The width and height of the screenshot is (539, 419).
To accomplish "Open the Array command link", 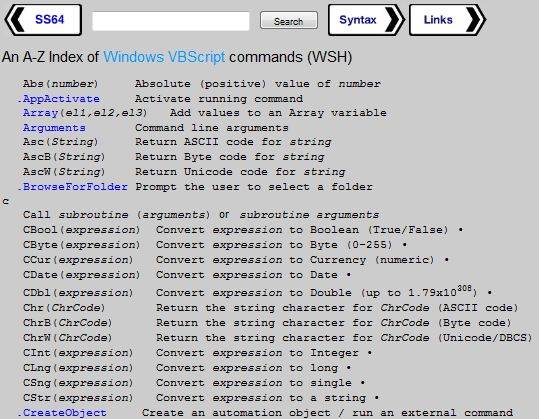I will [40, 113].
